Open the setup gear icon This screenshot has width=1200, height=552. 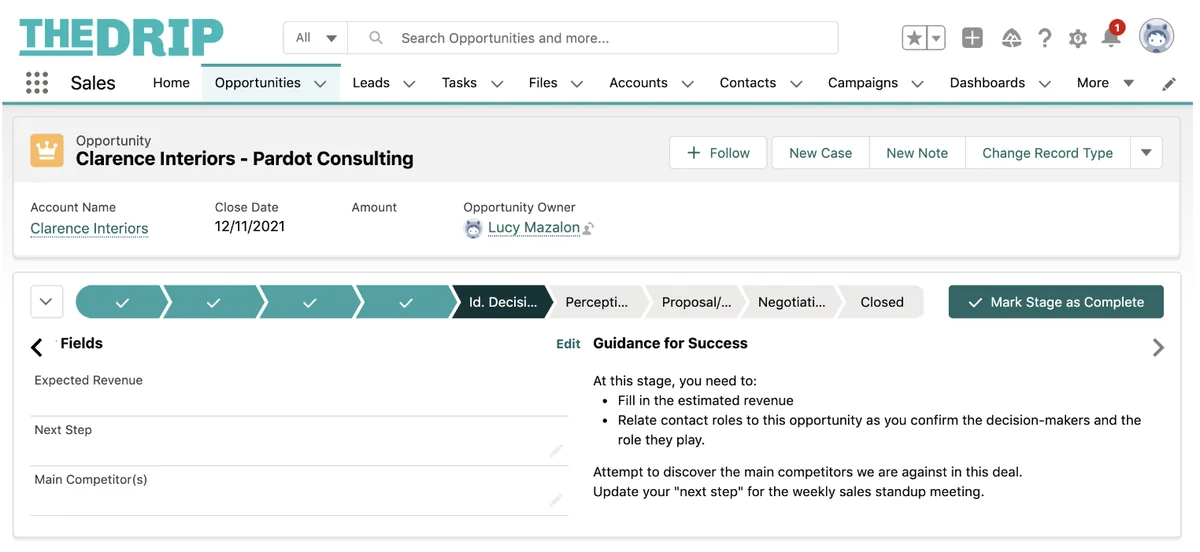tap(1078, 39)
